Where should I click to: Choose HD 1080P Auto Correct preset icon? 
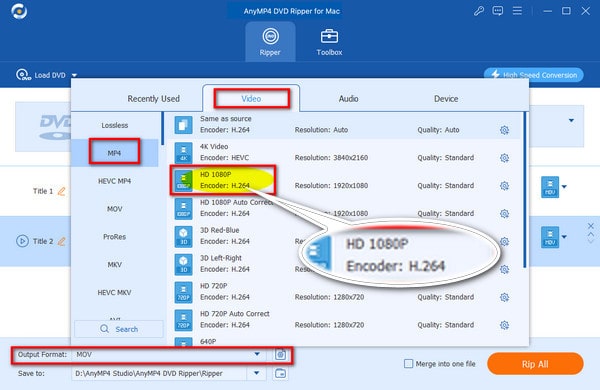[183, 208]
